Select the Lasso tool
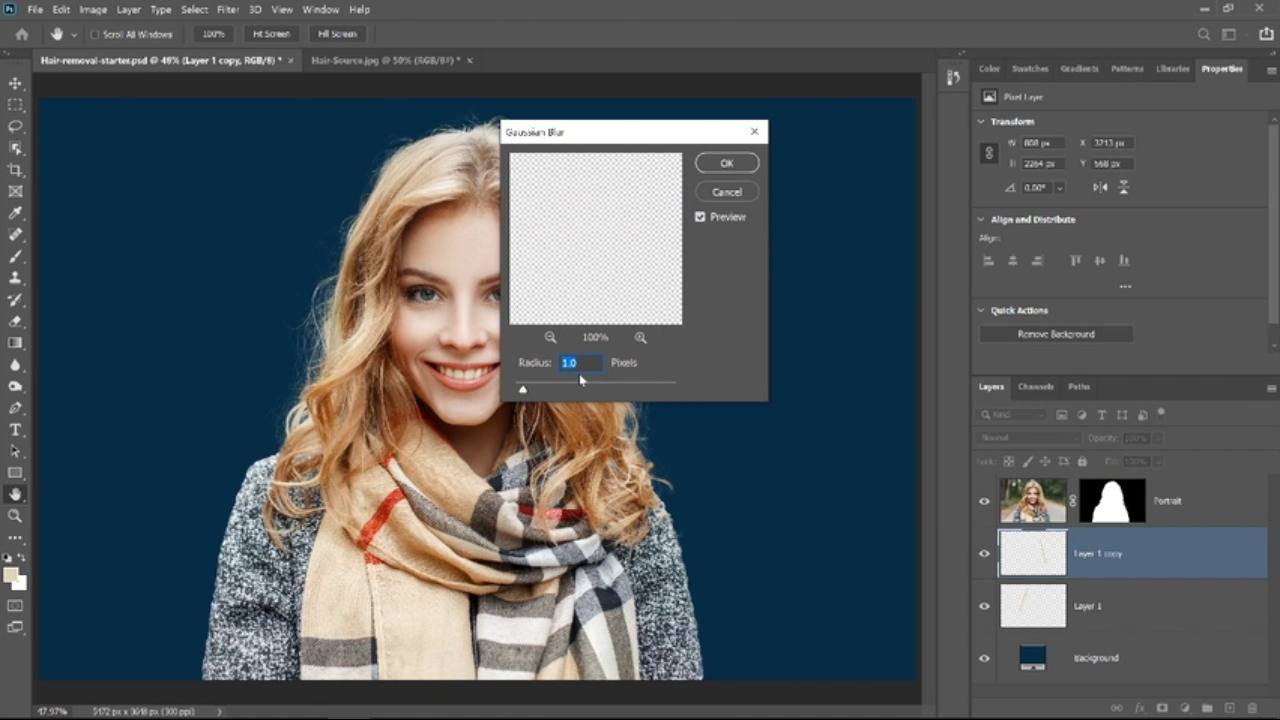The width and height of the screenshot is (1280, 720). [x=15, y=126]
